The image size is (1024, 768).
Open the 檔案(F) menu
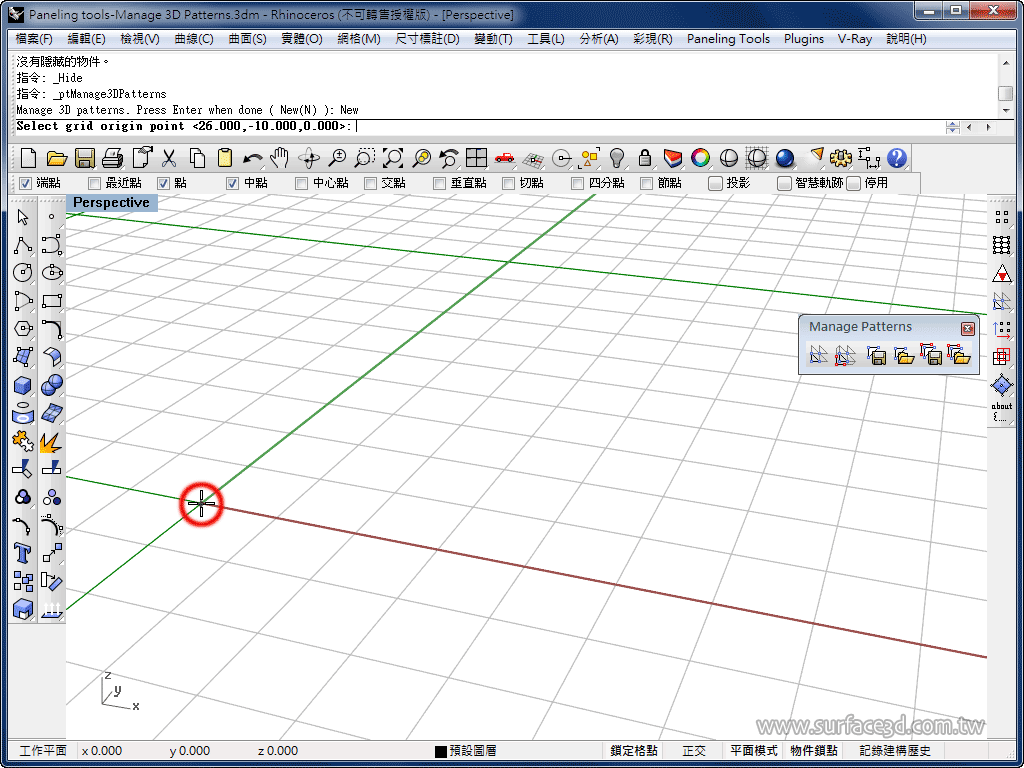pos(35,39)
